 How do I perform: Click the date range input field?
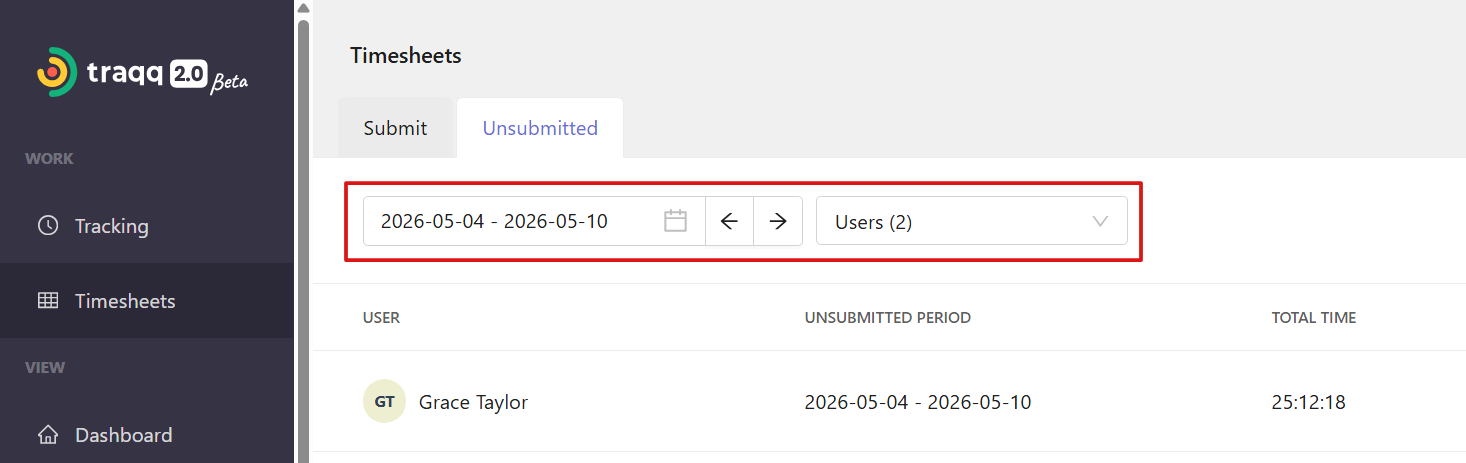click(x=534, y=221)
